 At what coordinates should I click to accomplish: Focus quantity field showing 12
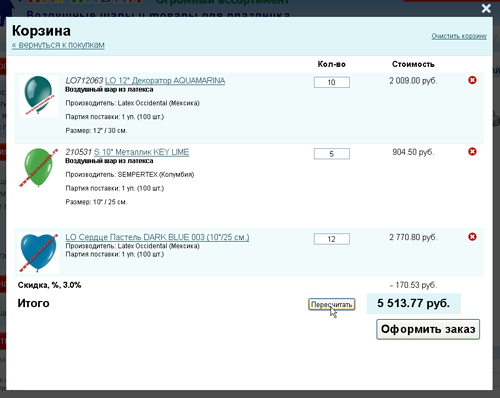click(332, 239)
